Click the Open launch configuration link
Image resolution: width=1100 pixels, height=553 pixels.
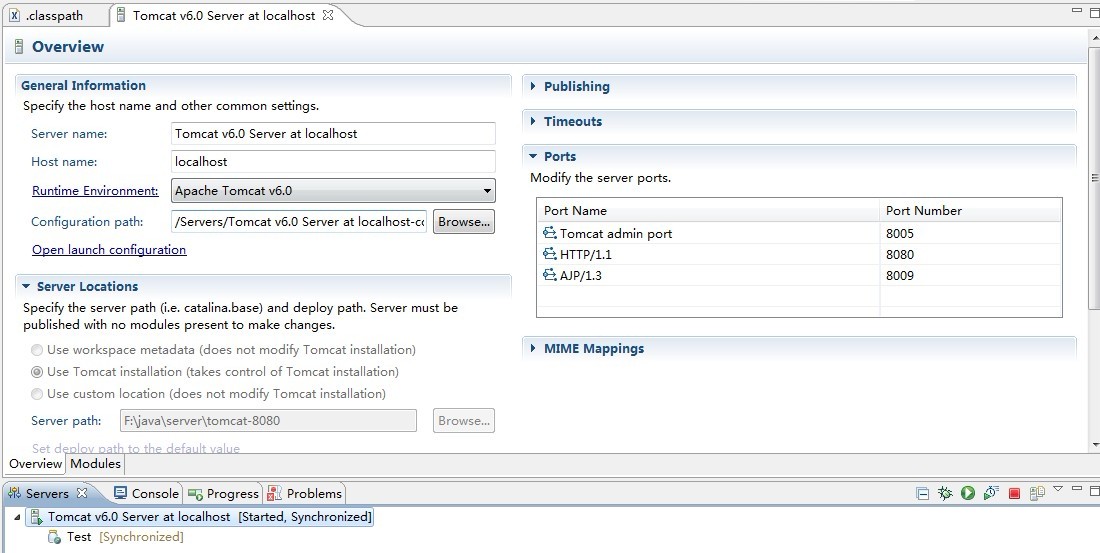(x=109, y=250)
